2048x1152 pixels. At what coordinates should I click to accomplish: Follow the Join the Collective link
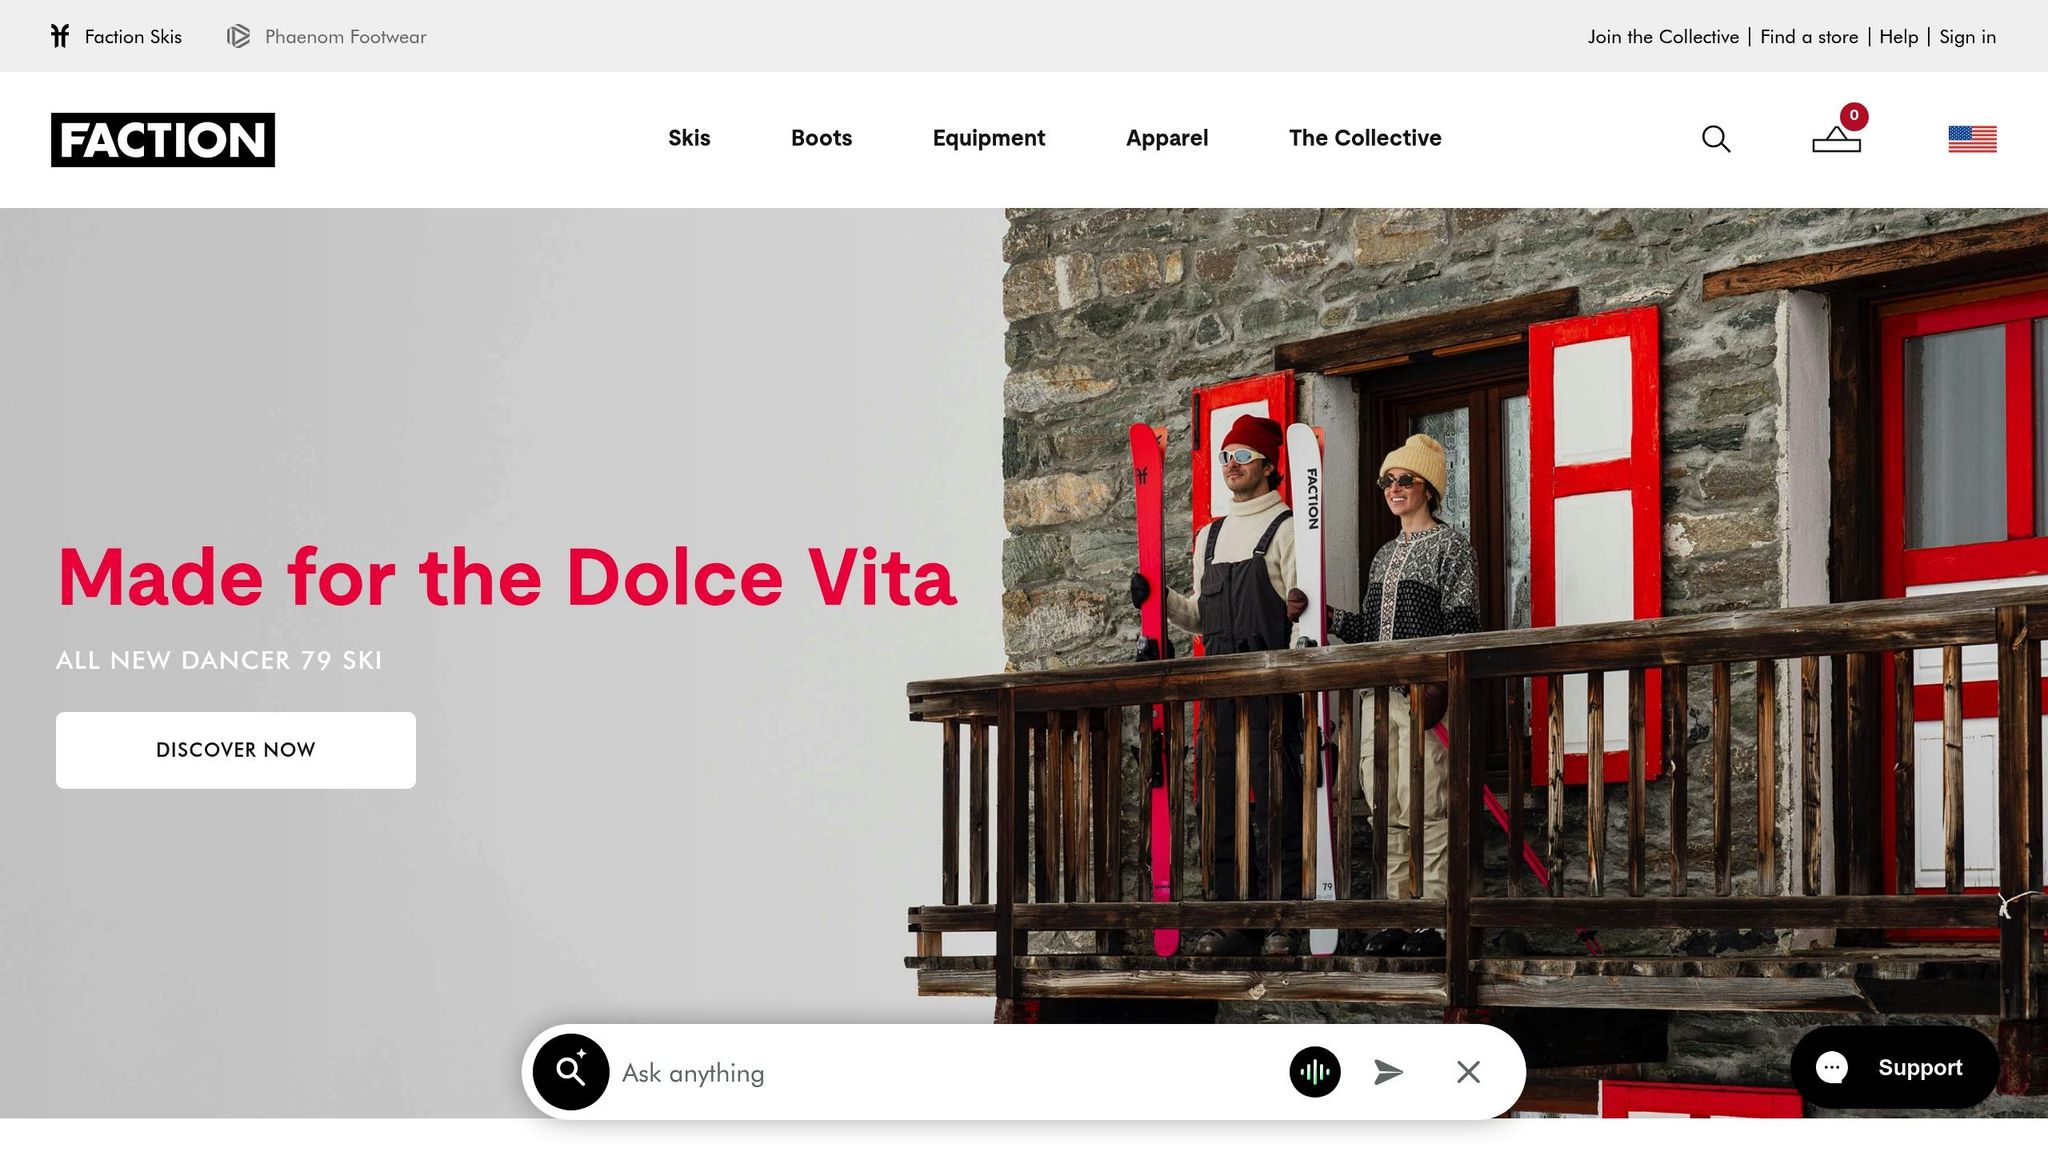(x=1663, y=37)
